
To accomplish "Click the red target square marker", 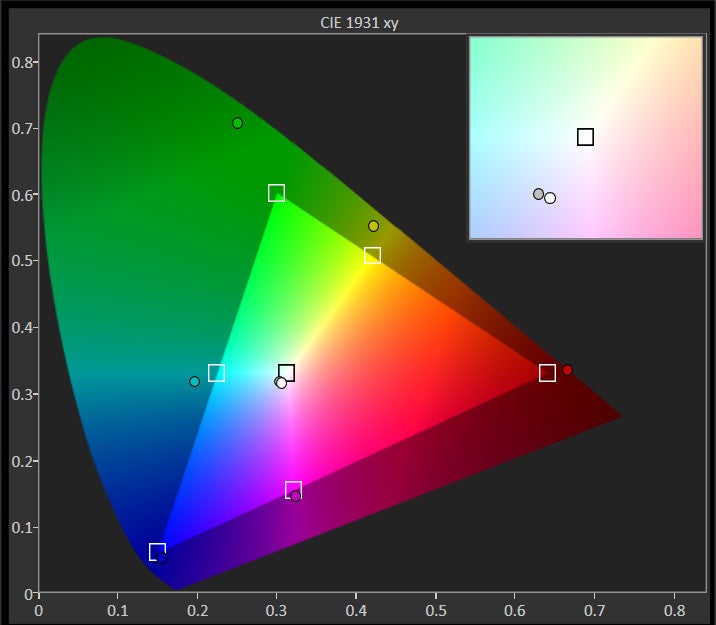I will tap(547, 373).
